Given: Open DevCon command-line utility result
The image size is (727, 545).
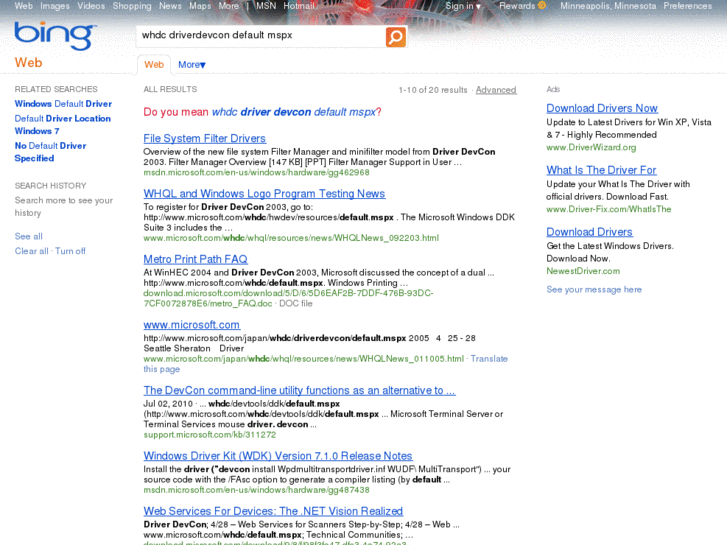Looking at the screenshot, I should coord(300,391).
